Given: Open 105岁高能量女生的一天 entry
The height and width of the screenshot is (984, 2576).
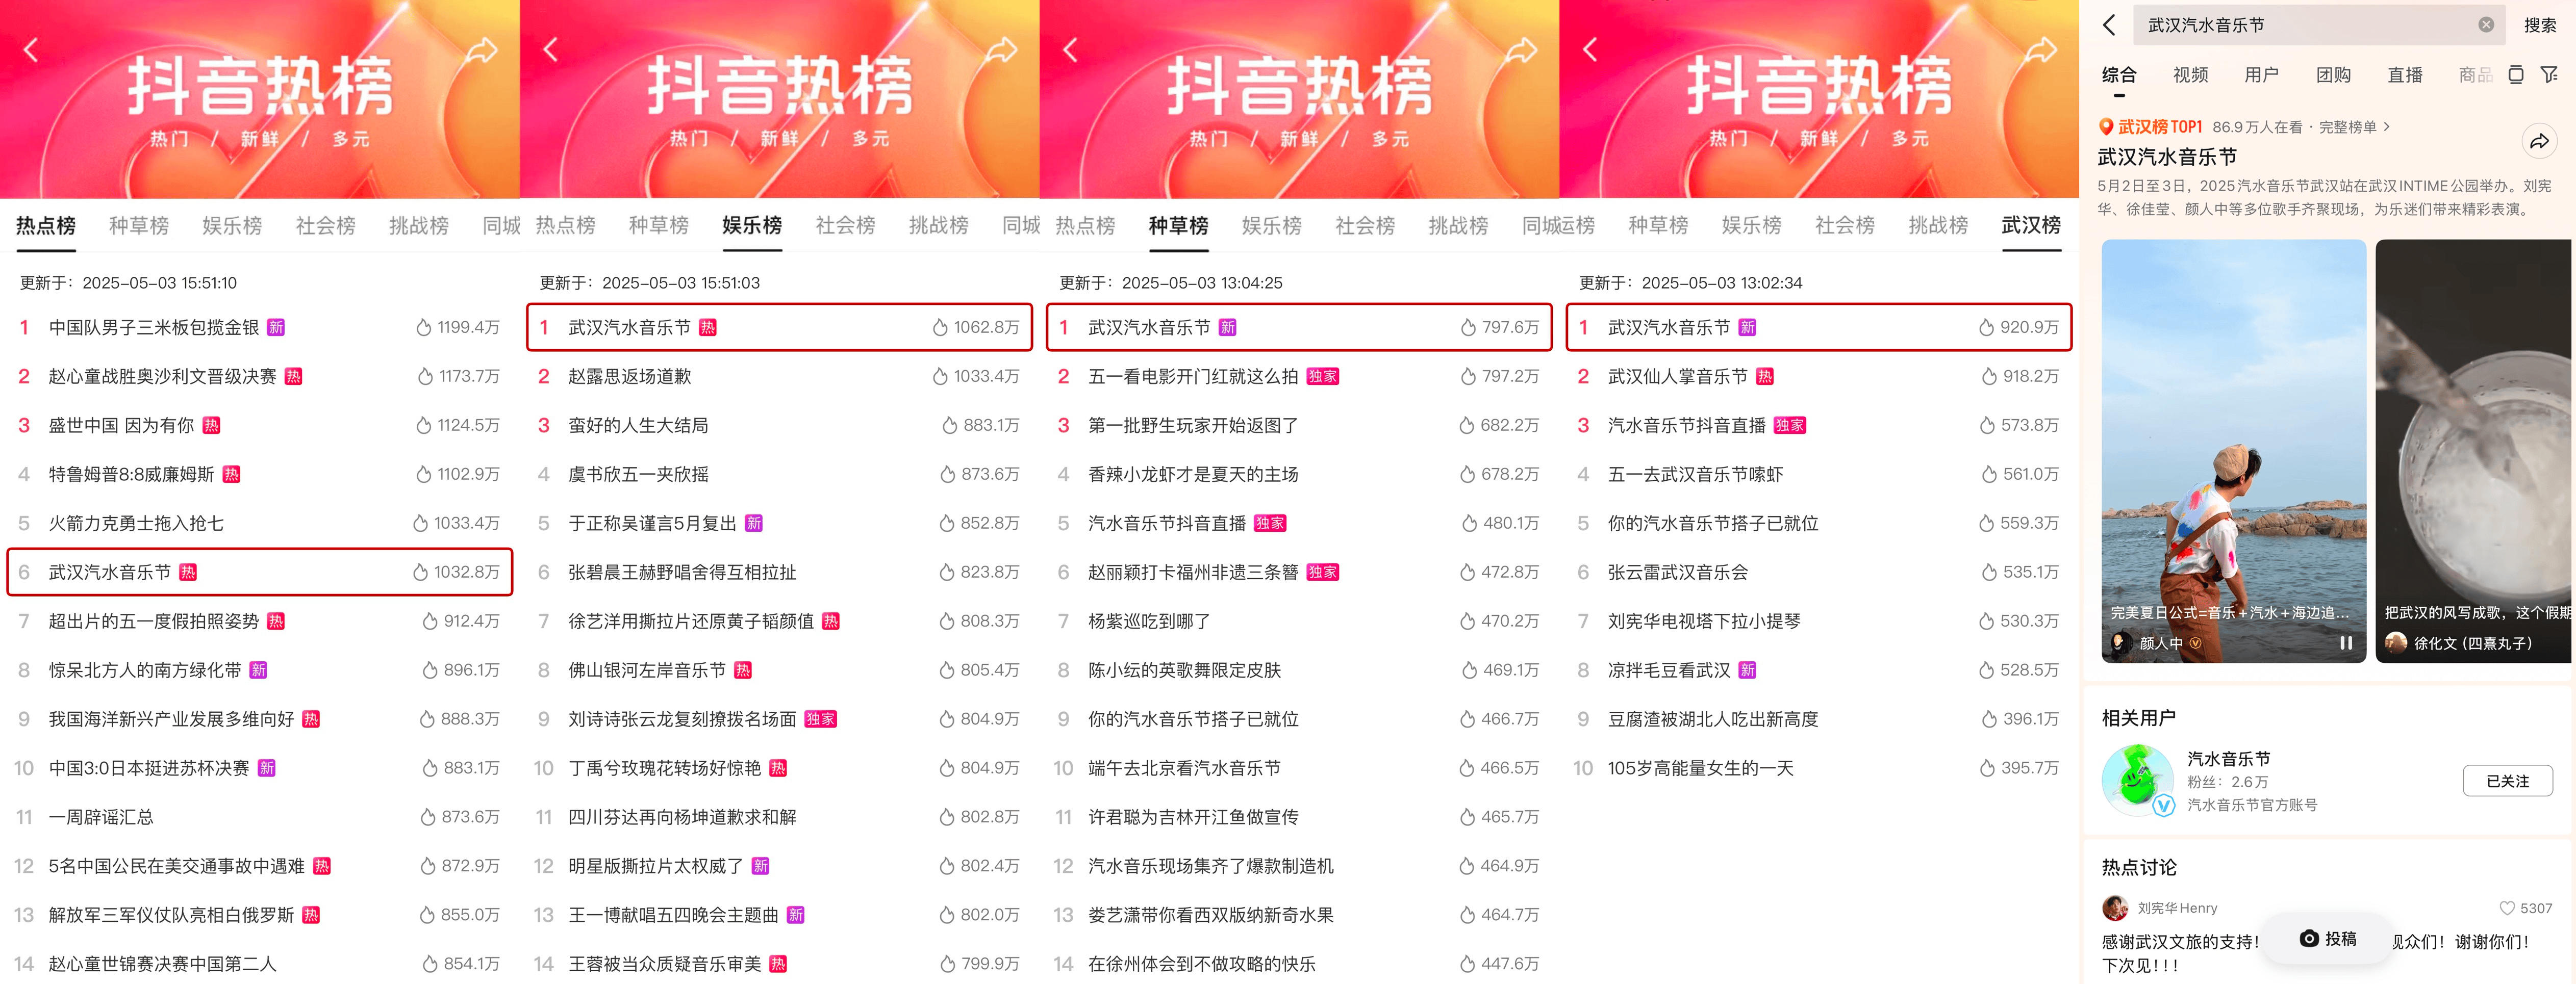Looking at the screenshot, I should tap(1819, 769).
